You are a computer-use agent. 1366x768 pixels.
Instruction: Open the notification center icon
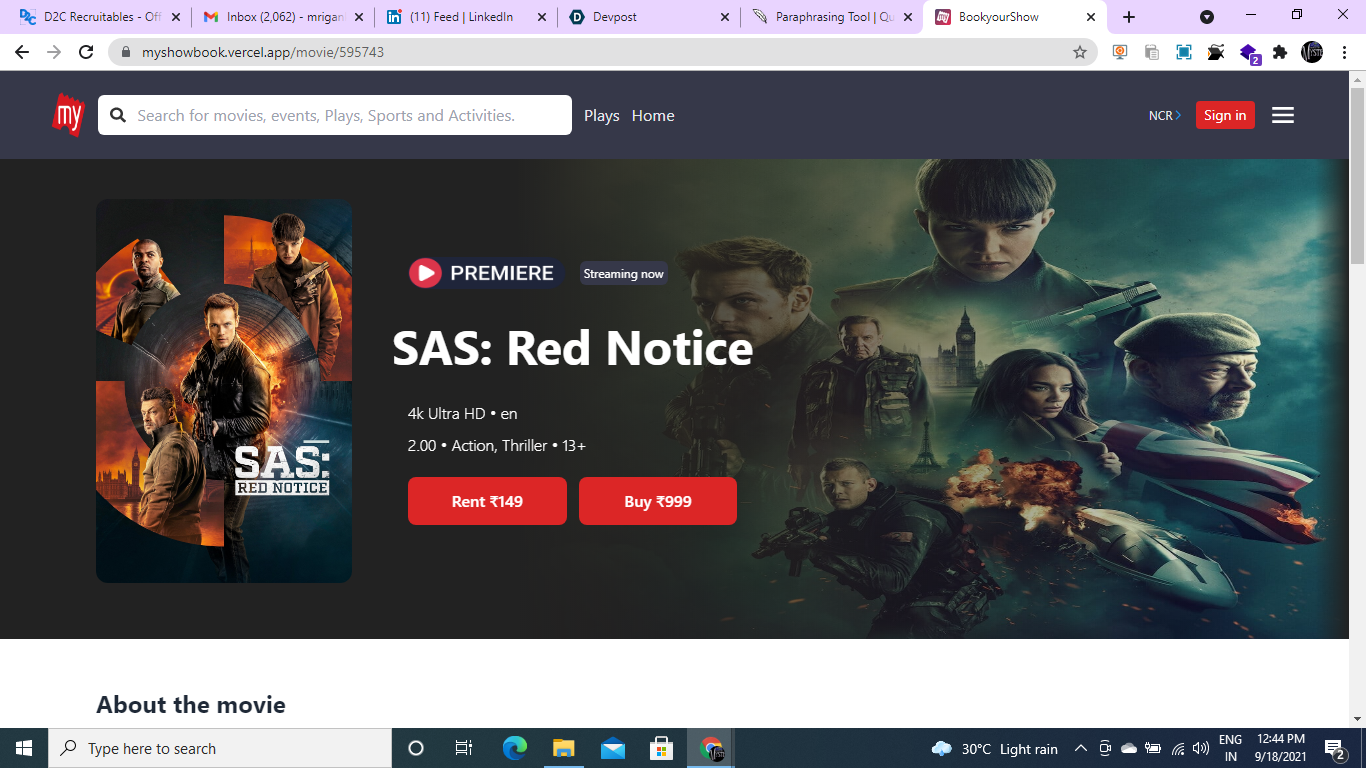(1335, 748)
